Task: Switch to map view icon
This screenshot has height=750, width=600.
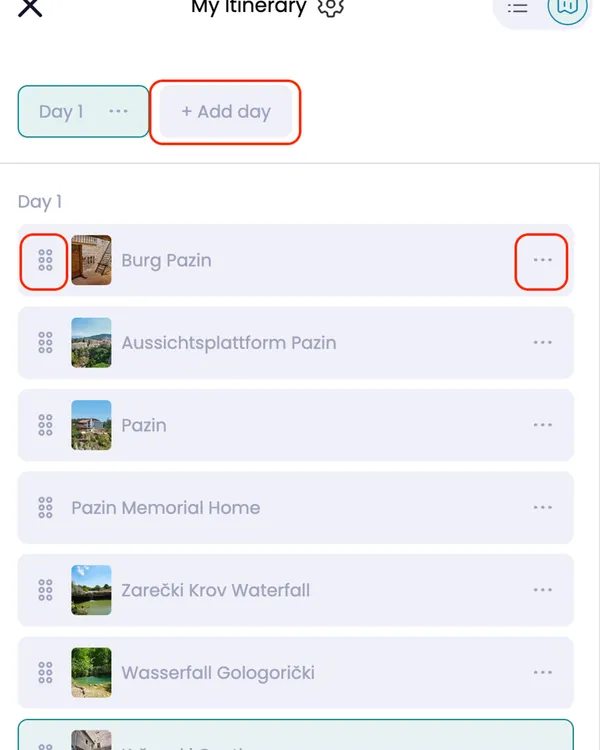Action: tap(568, 7)
